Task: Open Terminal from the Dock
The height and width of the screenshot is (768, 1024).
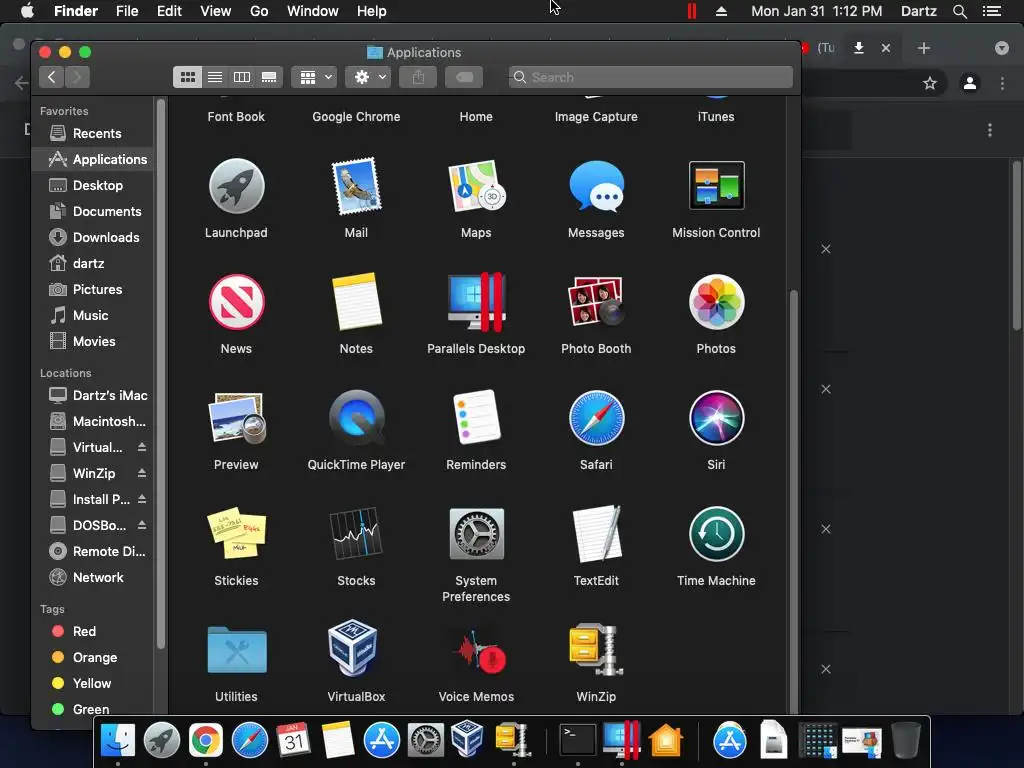Action: pyautogui.click(x=578, y=740)
